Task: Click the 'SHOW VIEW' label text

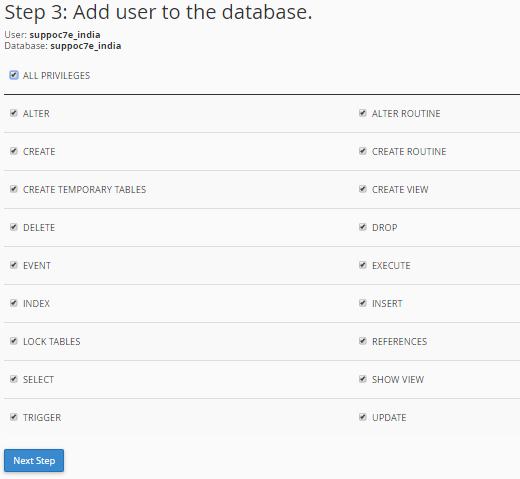Action: pos(398,380)
